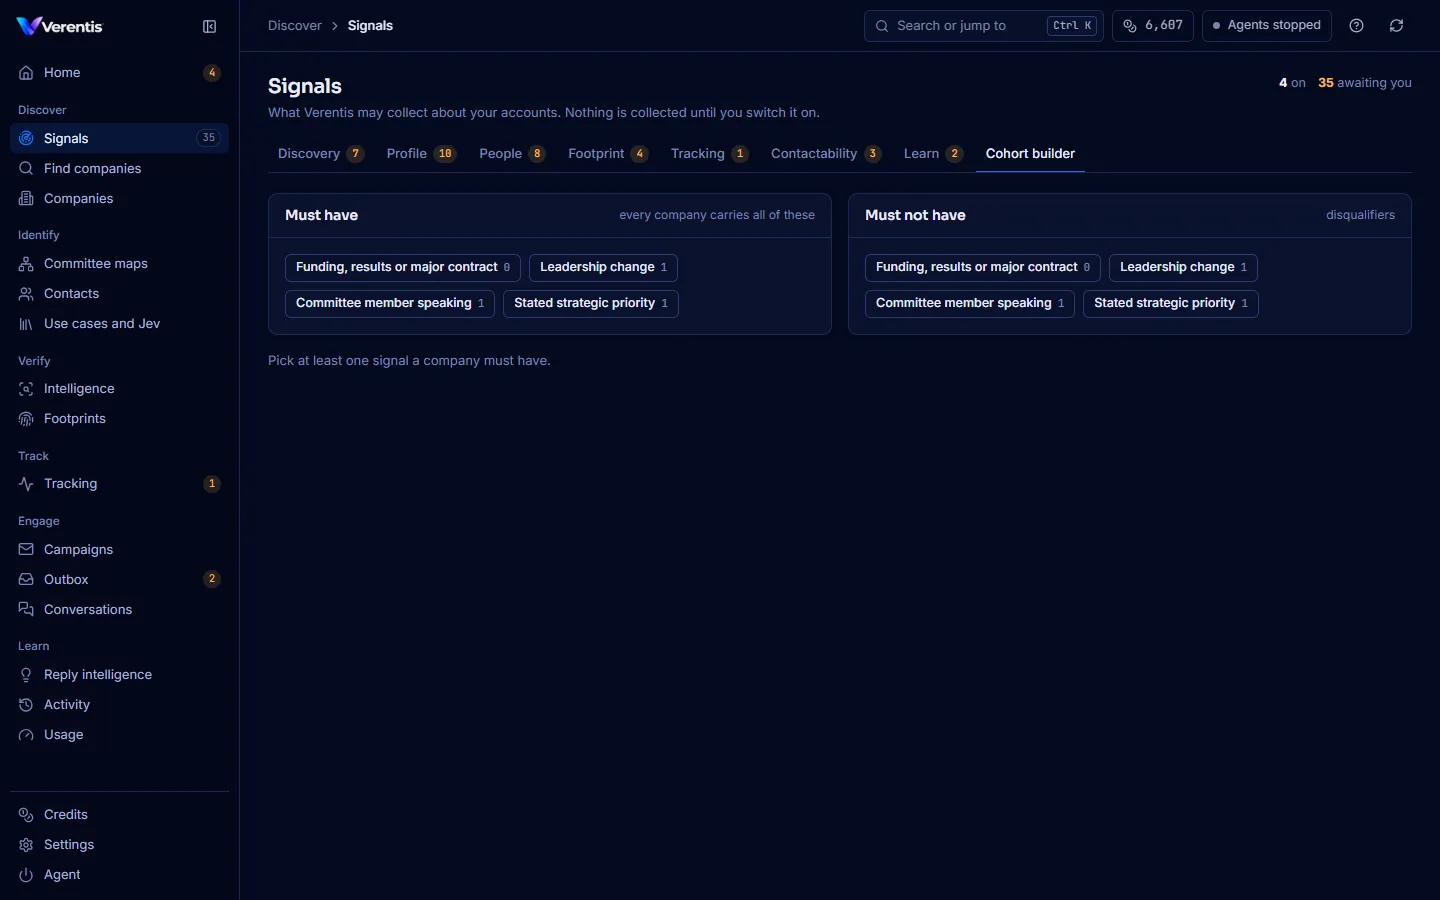The height and width of the screenshot is (900, 1440).
Task: Click the Home icon in sidebar
Action: (26, 73)
